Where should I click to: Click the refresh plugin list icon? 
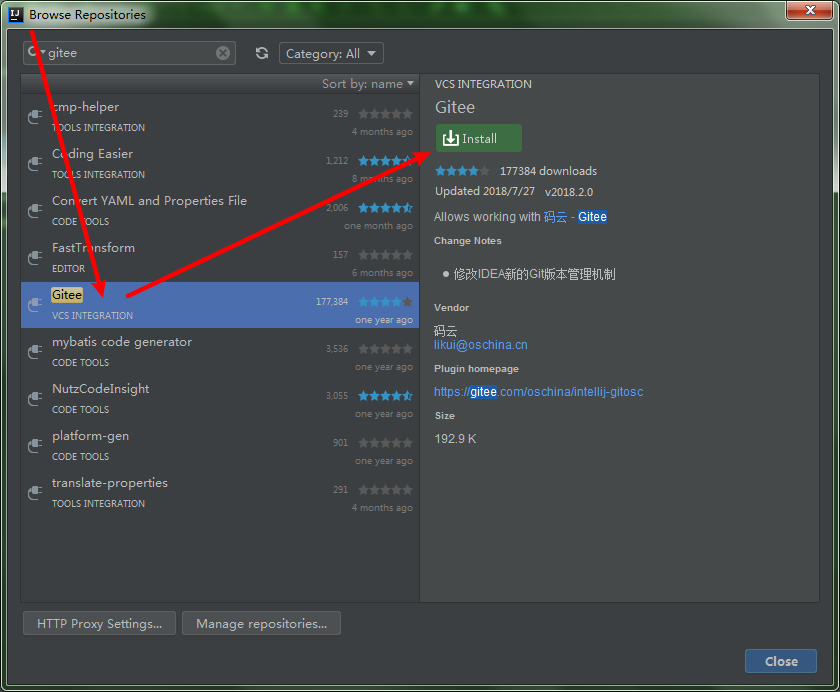coord(261,53)
